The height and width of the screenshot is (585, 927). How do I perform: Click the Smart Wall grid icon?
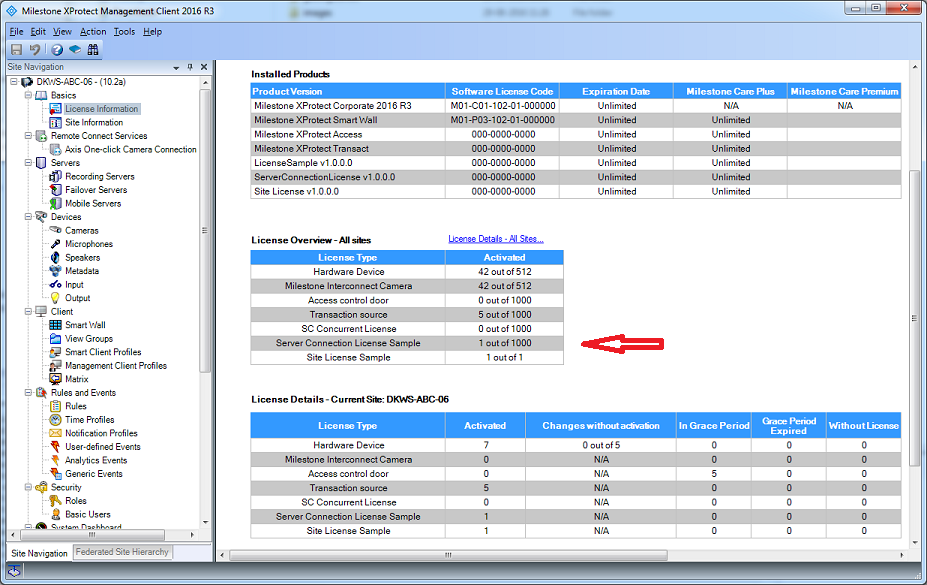click(x=56, y=325)
